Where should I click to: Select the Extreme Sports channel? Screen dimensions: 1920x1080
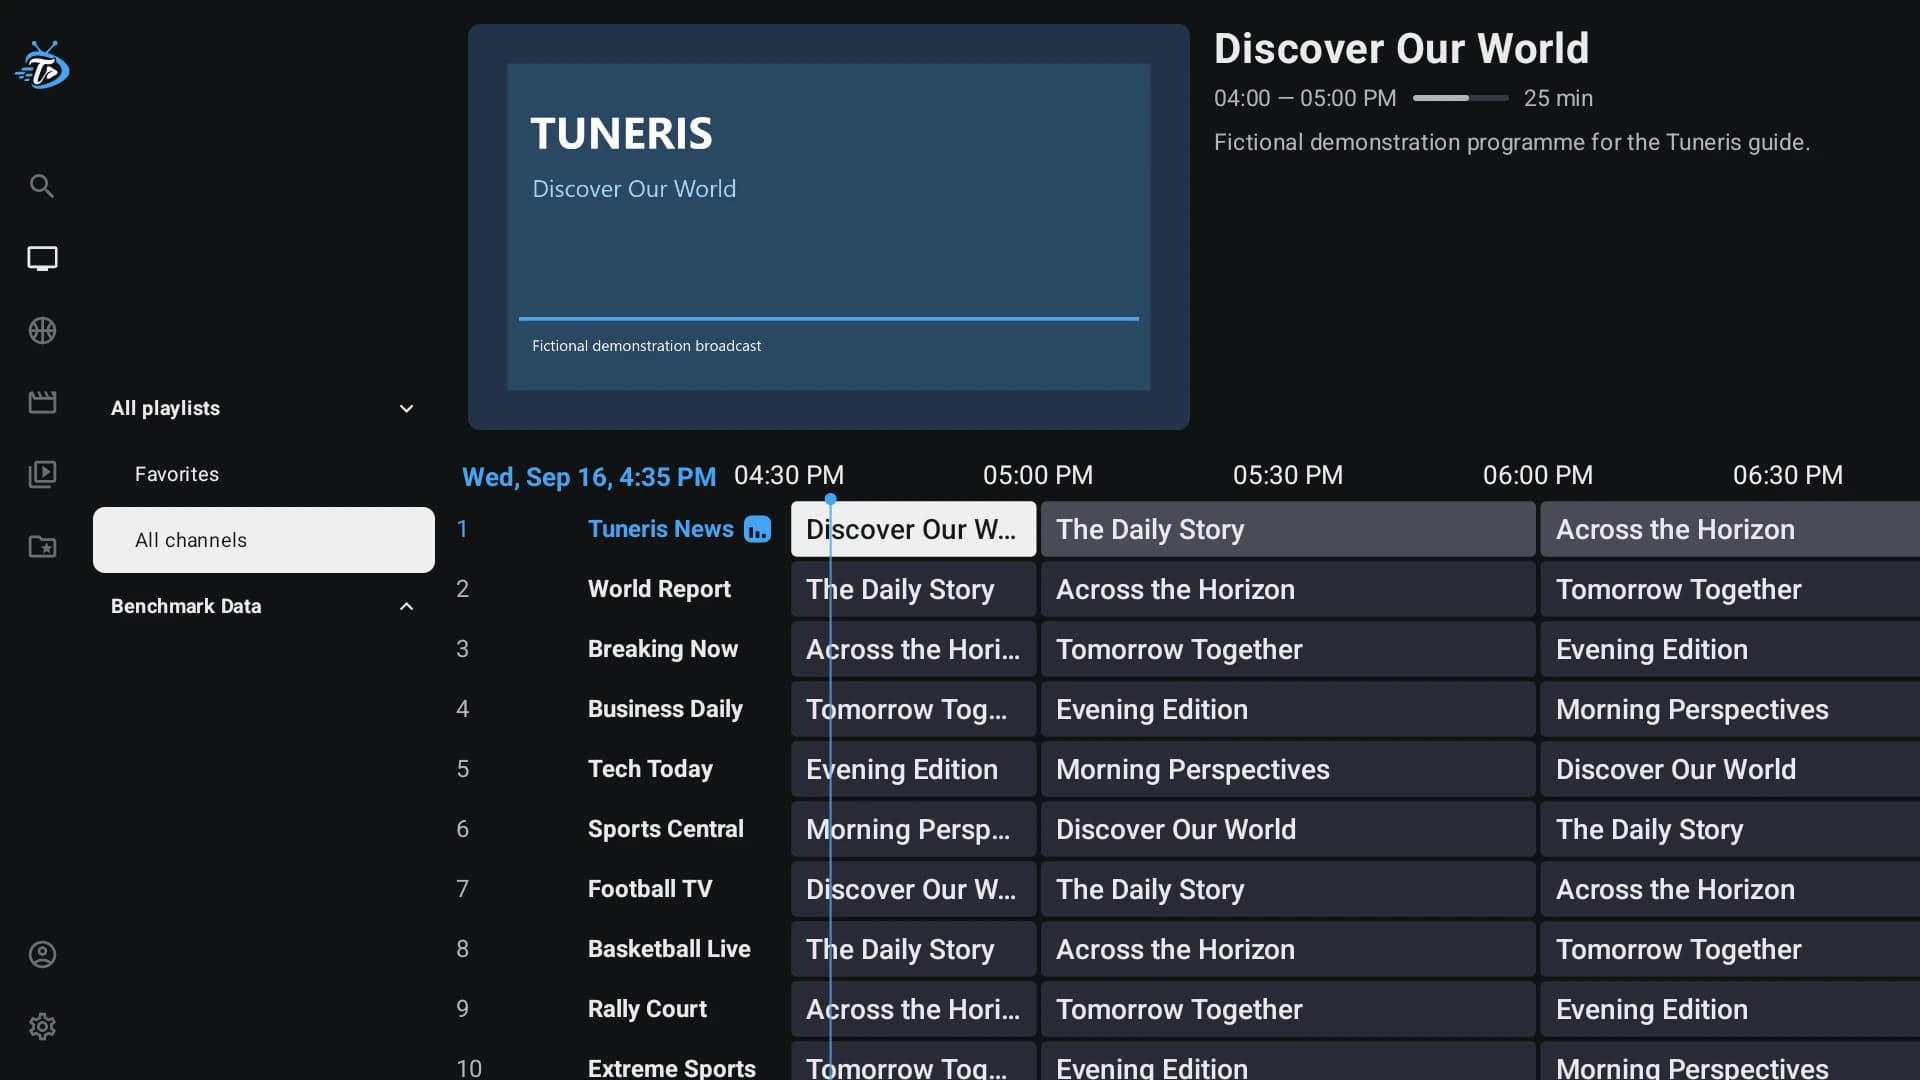672,1068
